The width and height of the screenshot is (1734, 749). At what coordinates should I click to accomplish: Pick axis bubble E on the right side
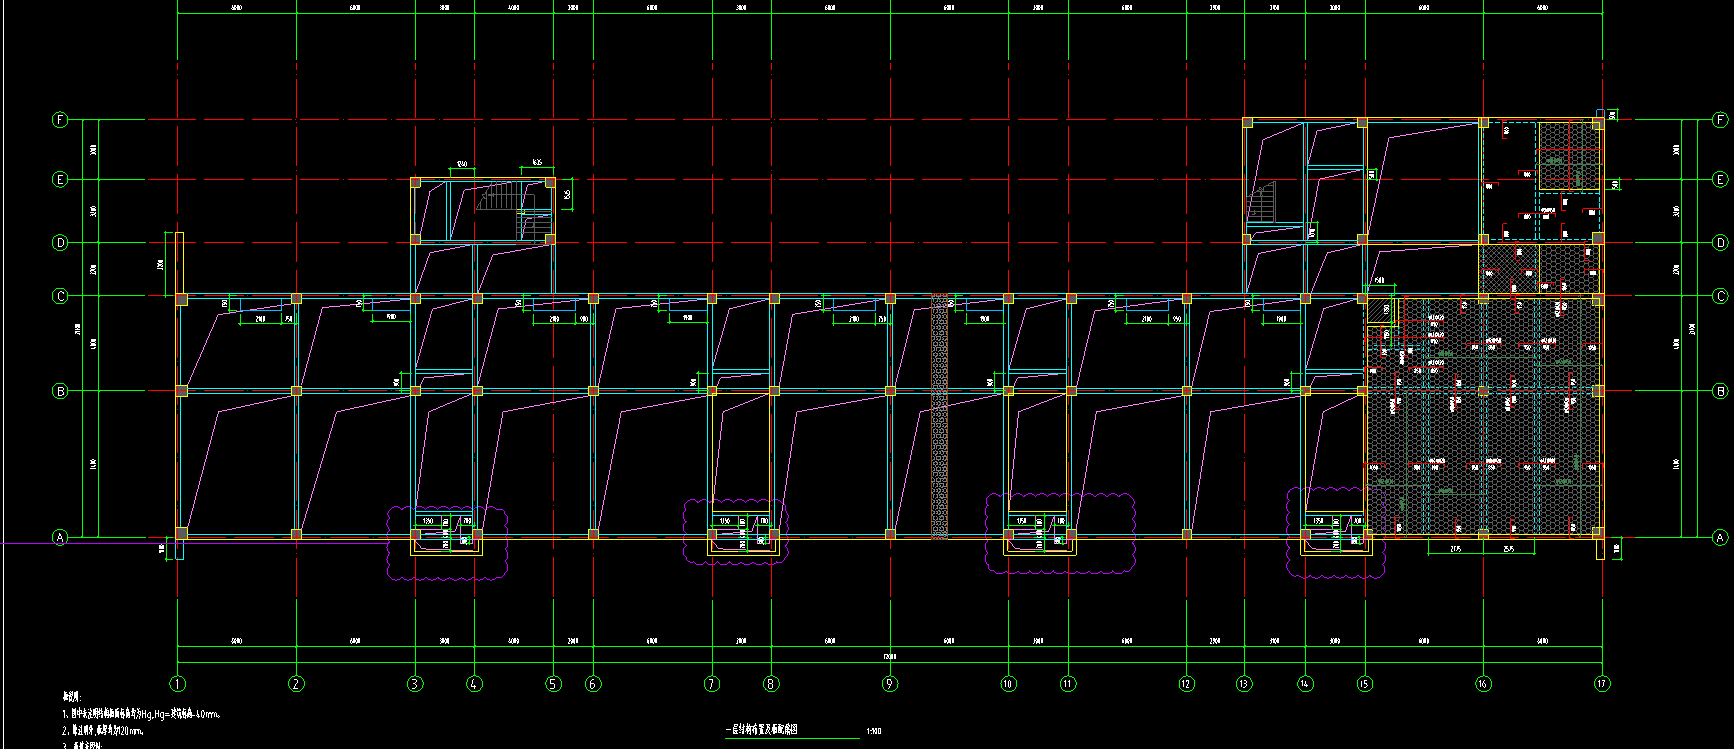pos(1721,180)
